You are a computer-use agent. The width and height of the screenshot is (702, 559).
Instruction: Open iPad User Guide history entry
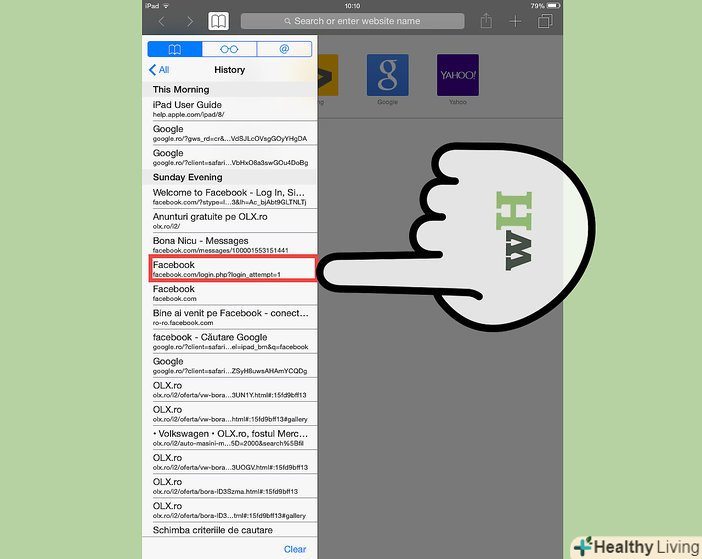pyautogui.click(x=230, y=109)
